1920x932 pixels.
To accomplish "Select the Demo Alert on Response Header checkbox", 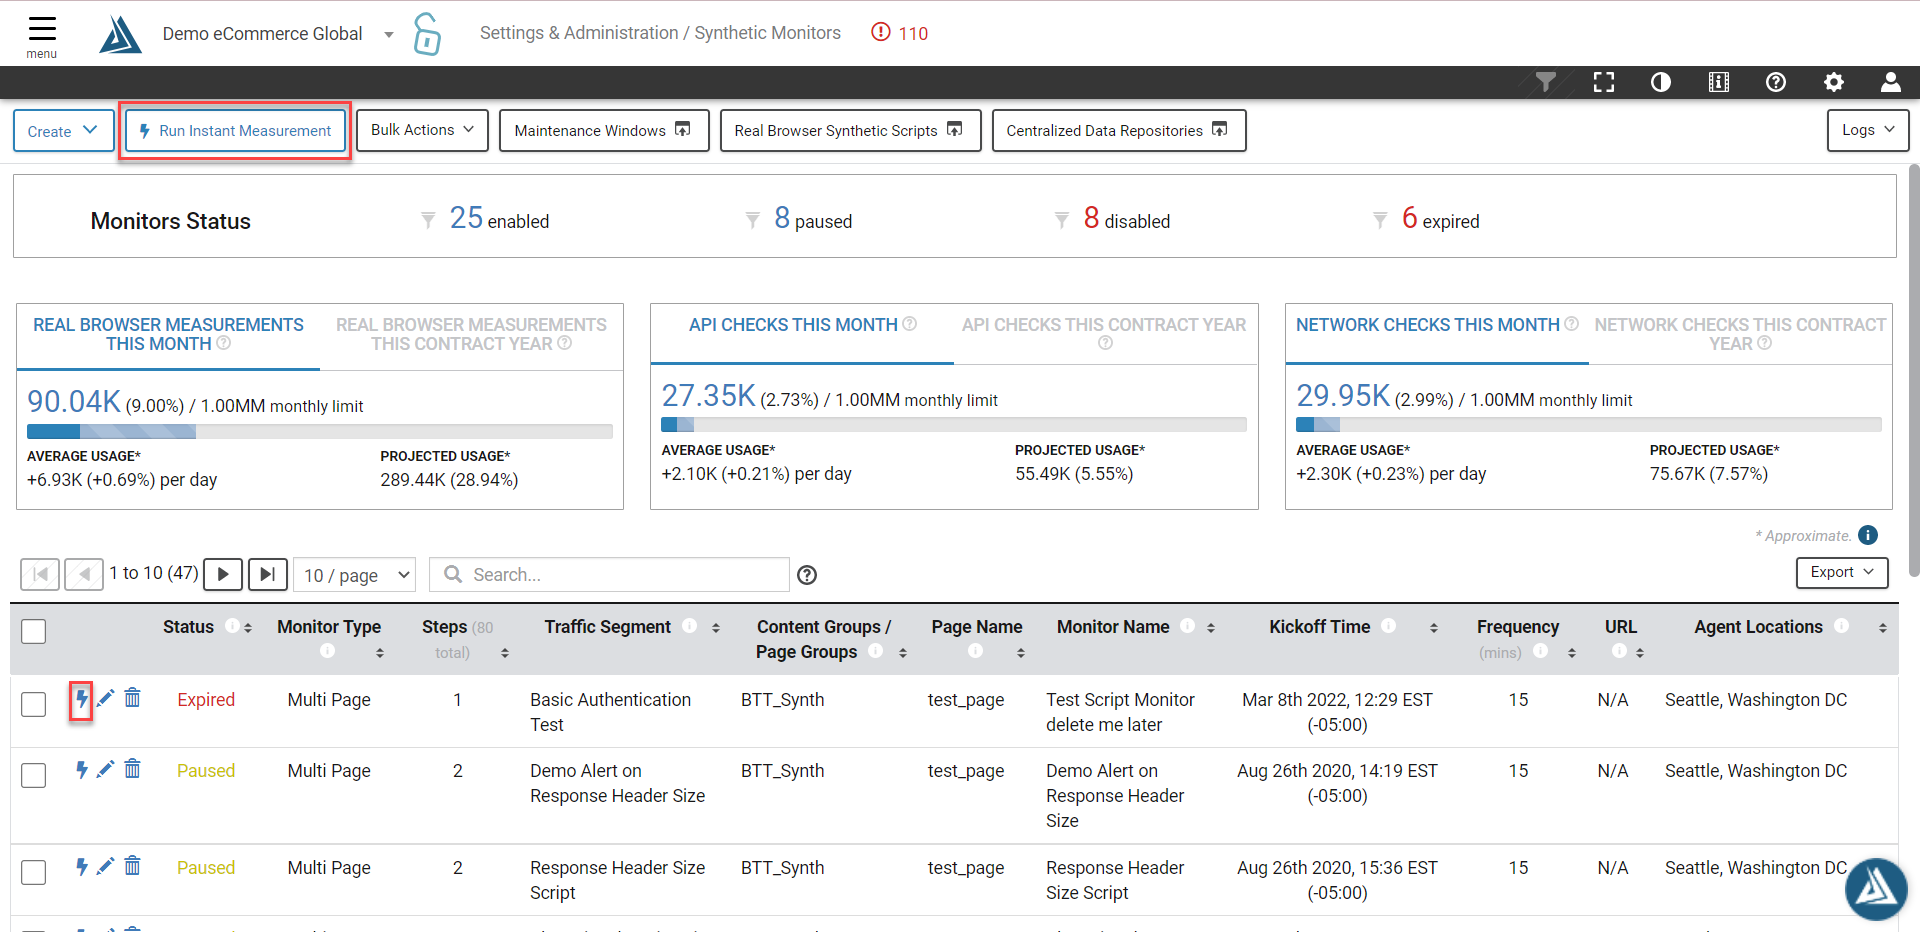I will click(x=34, y=775).
